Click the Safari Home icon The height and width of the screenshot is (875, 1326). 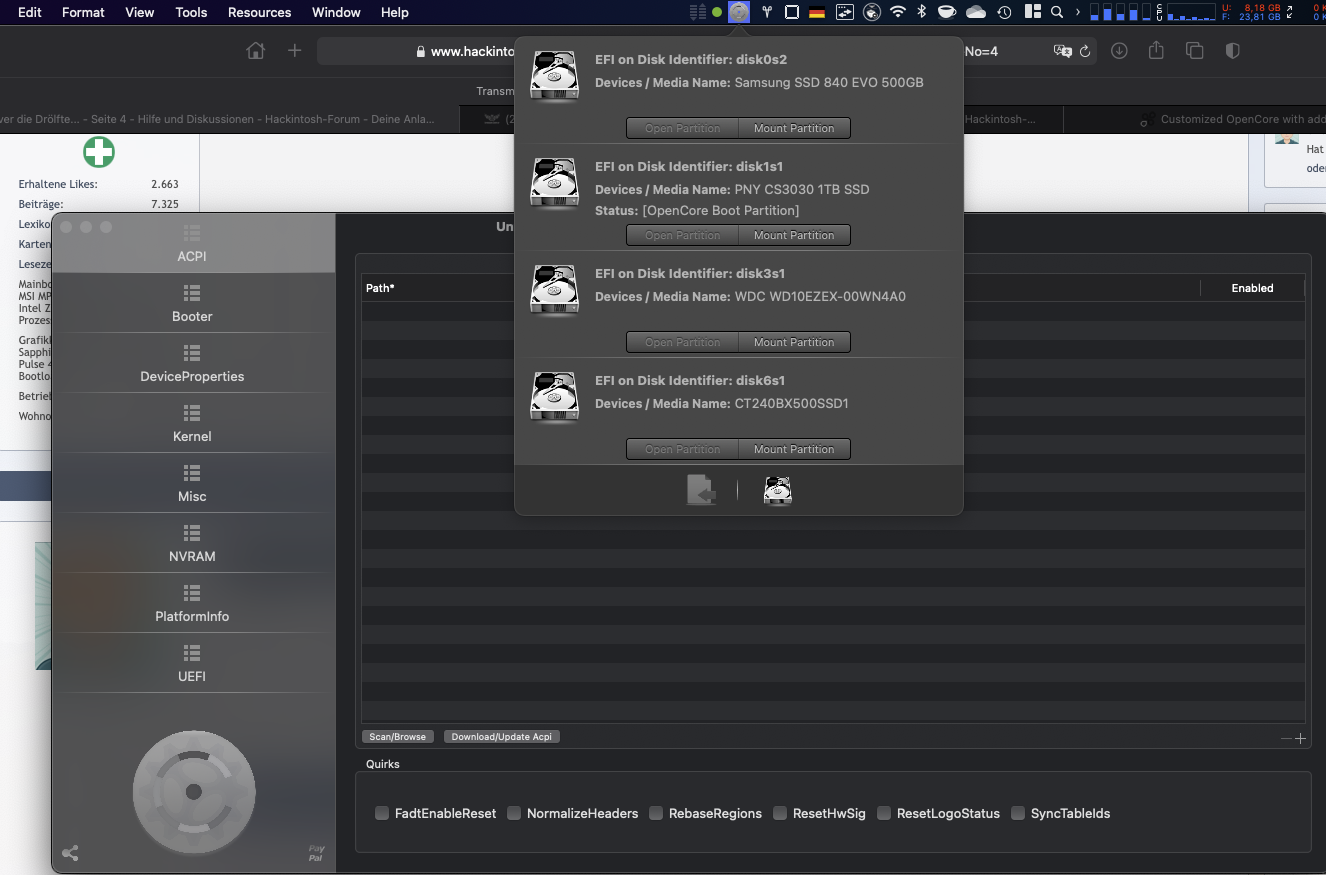click(256, 50)
